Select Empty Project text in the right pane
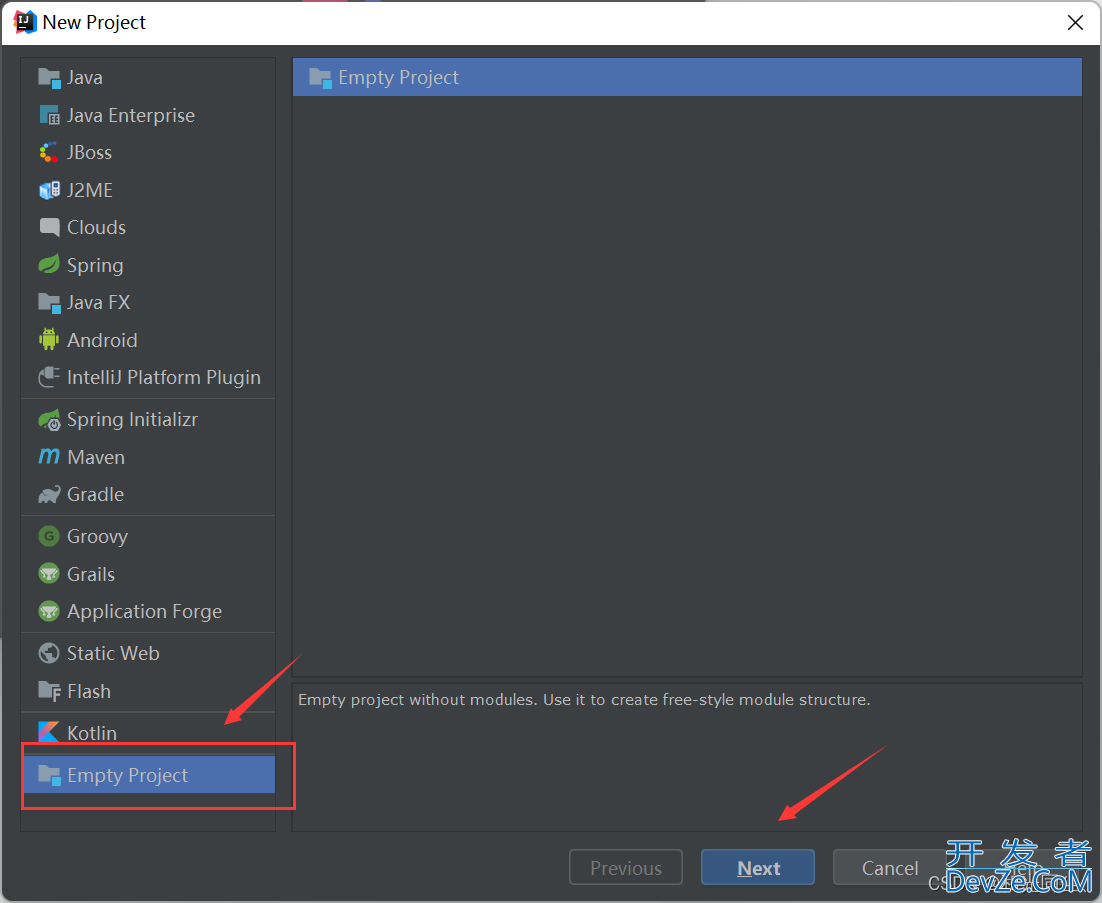 pos(398,78)
